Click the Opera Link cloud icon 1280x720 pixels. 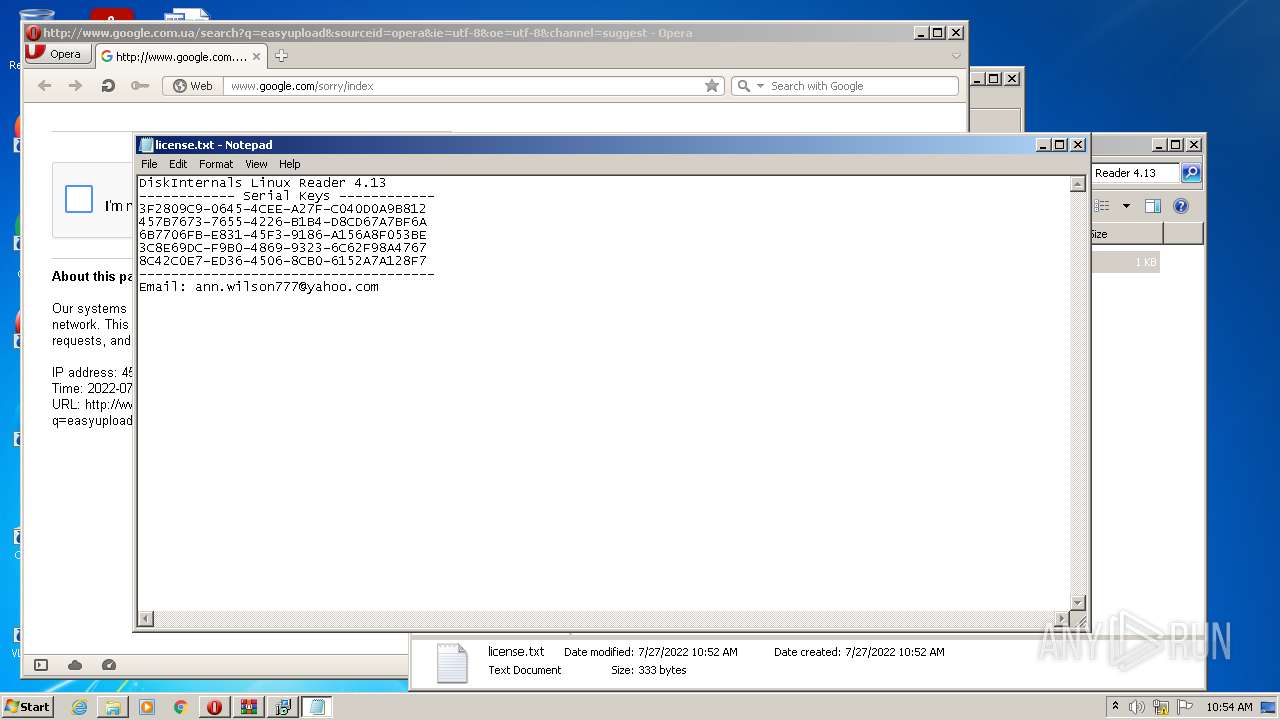[75, 665]
